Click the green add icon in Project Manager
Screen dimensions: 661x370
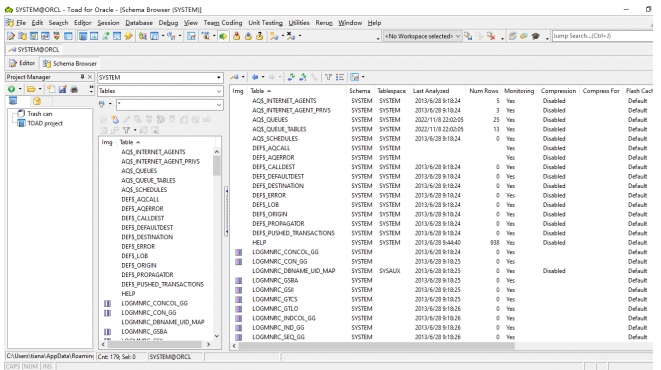point(11,89)
